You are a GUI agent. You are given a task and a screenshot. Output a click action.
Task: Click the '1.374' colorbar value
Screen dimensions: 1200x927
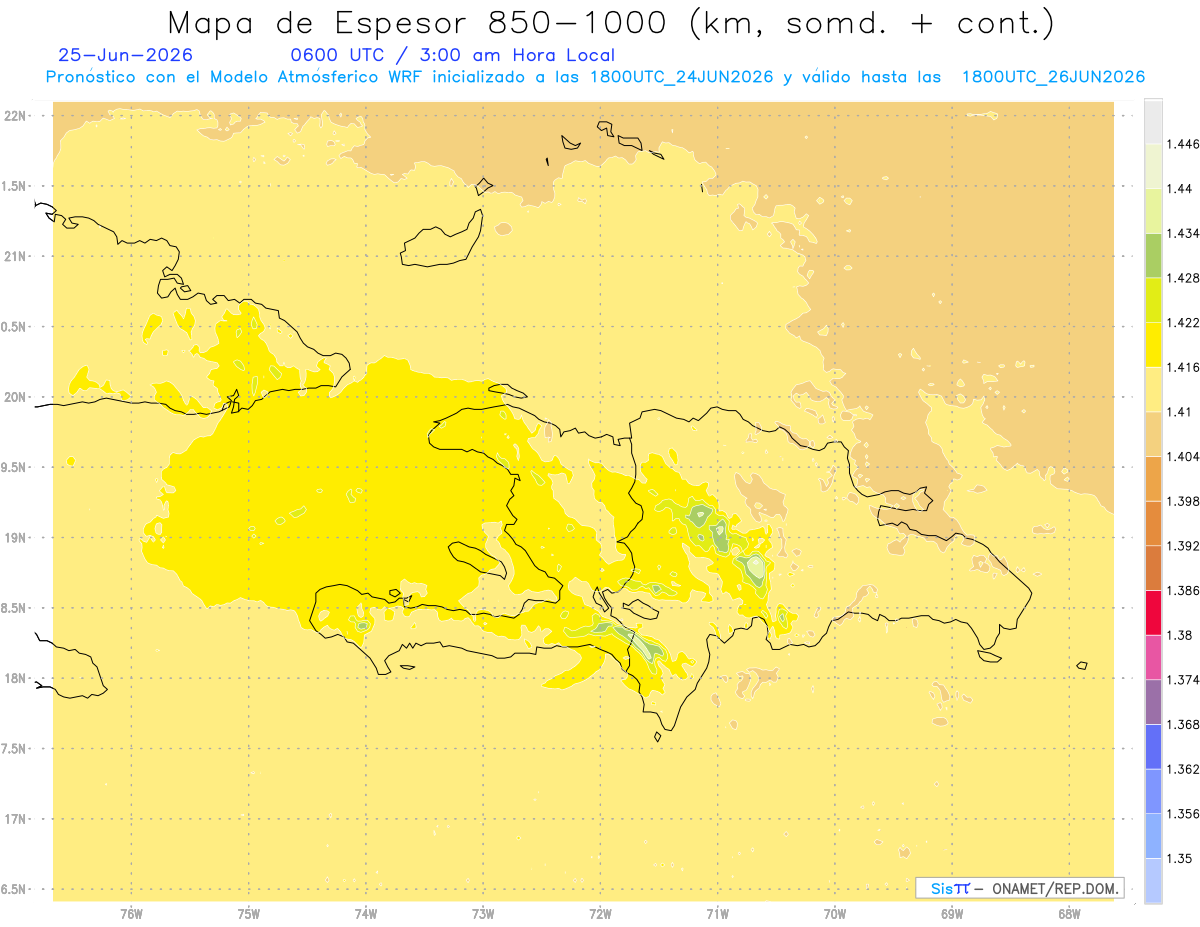(1182, 680)
